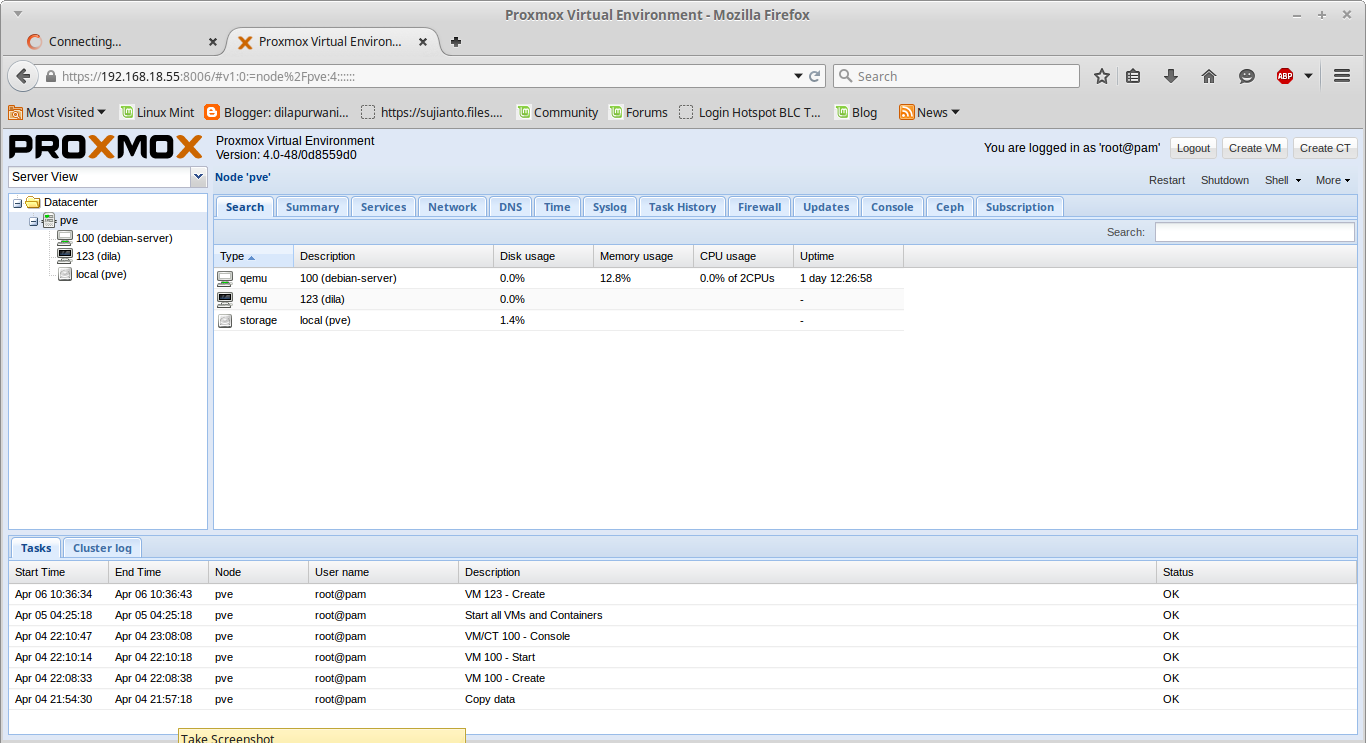Image resolution: width=1366 pixels, height=743 pixels.
Task: Open the Linux Mint bookmark
Action: [157, 112]
